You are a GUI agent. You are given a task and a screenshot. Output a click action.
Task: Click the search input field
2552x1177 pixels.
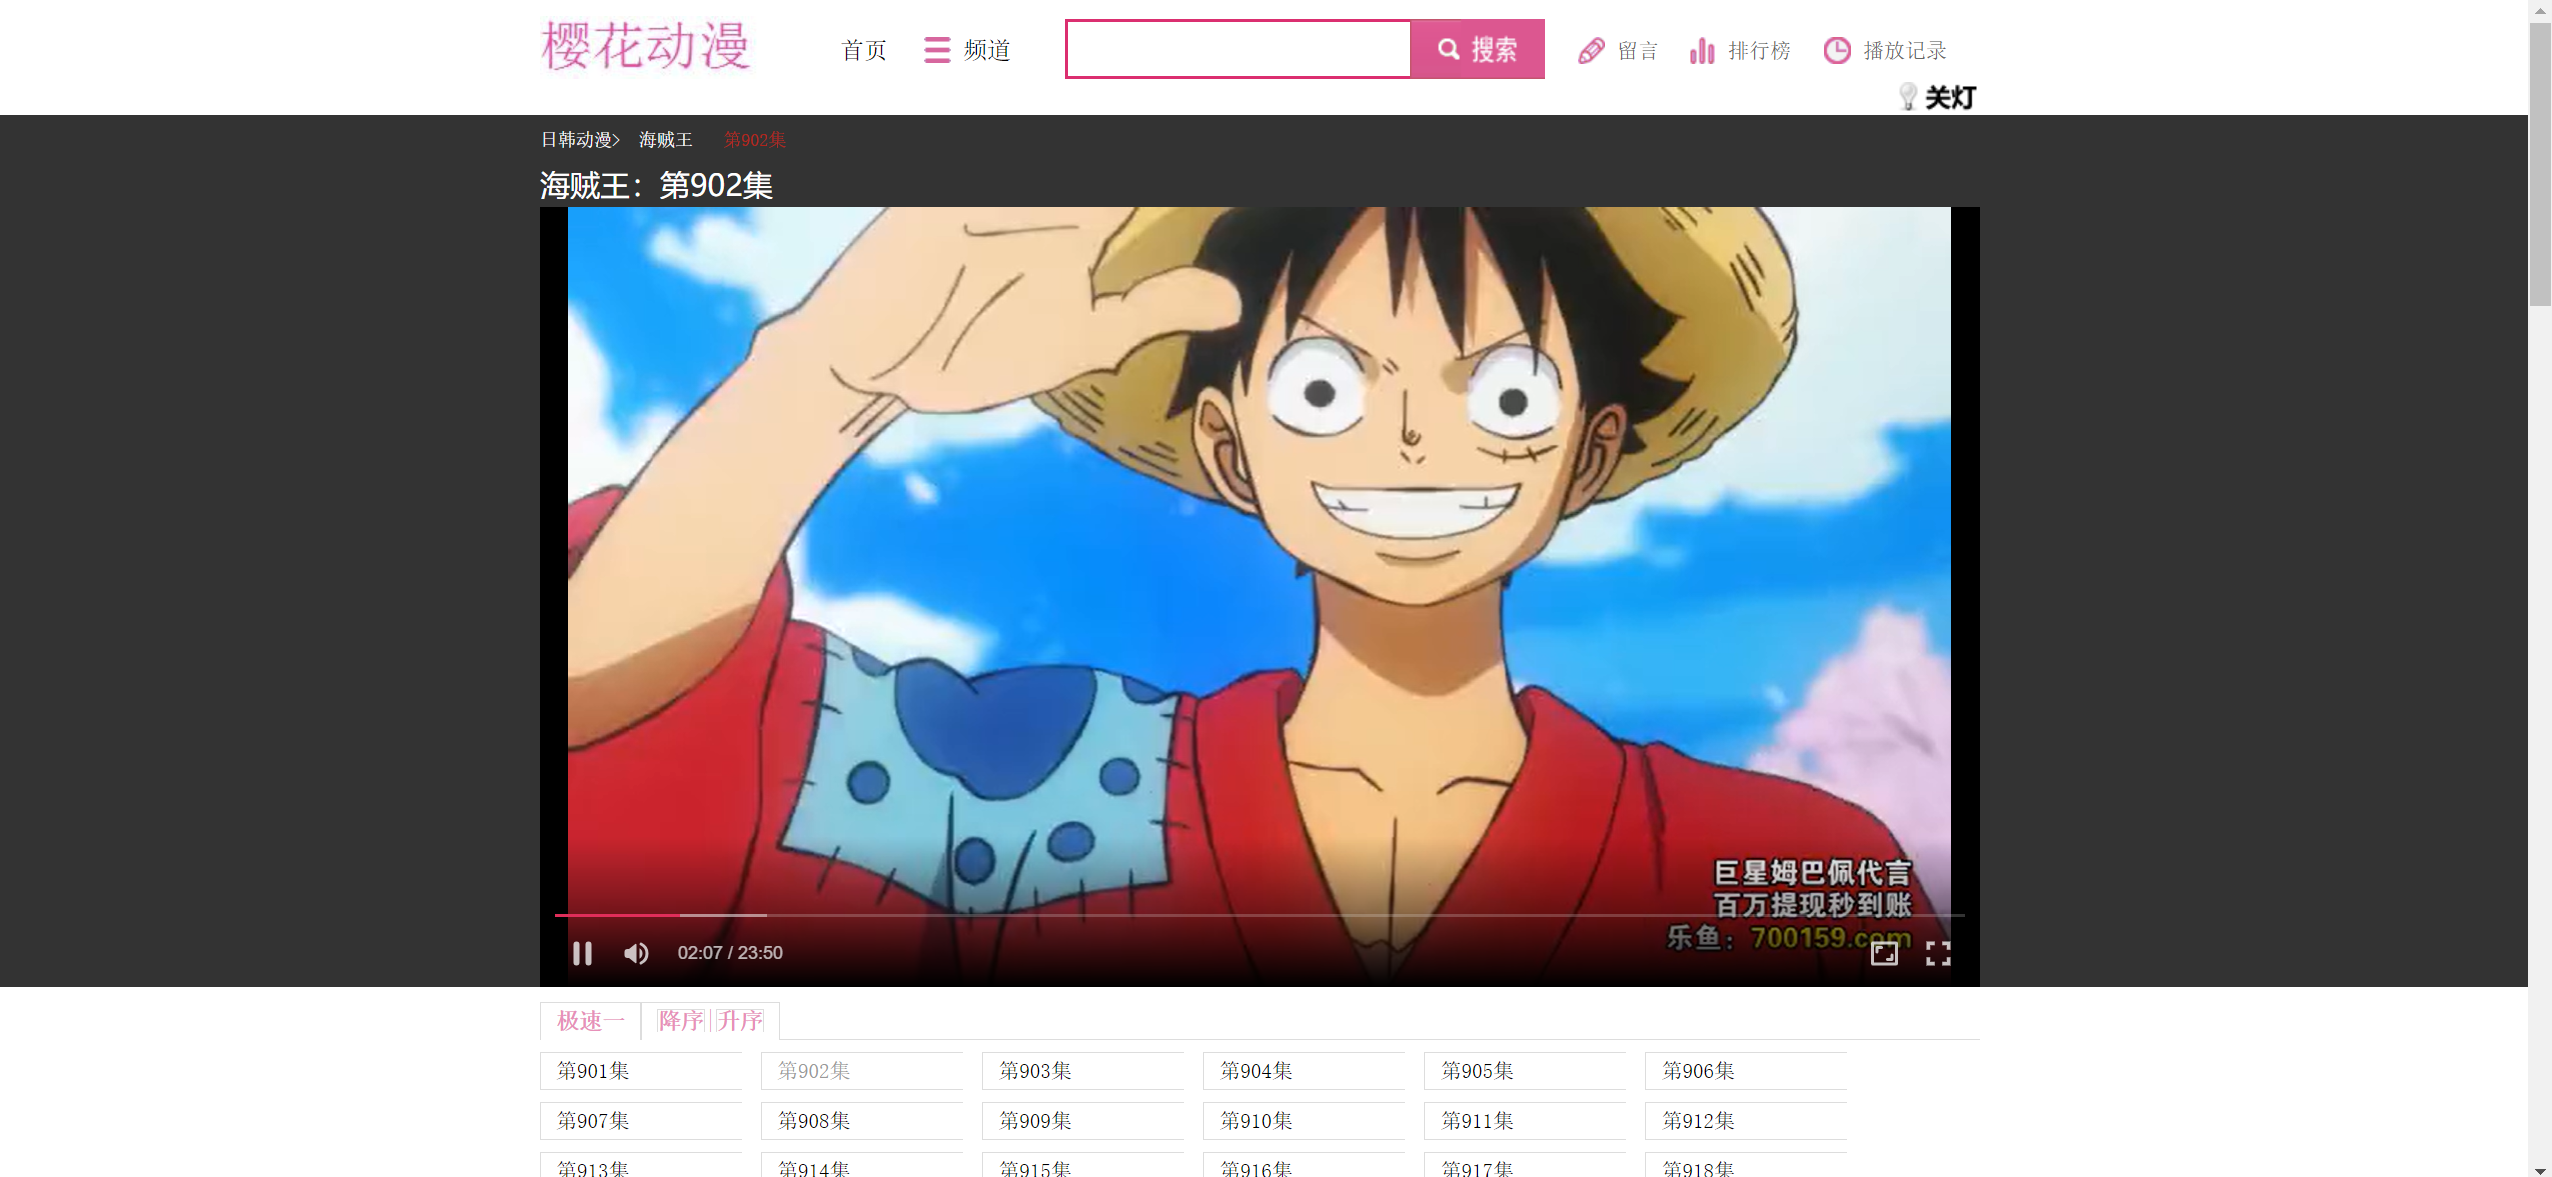click(1238, 49)
